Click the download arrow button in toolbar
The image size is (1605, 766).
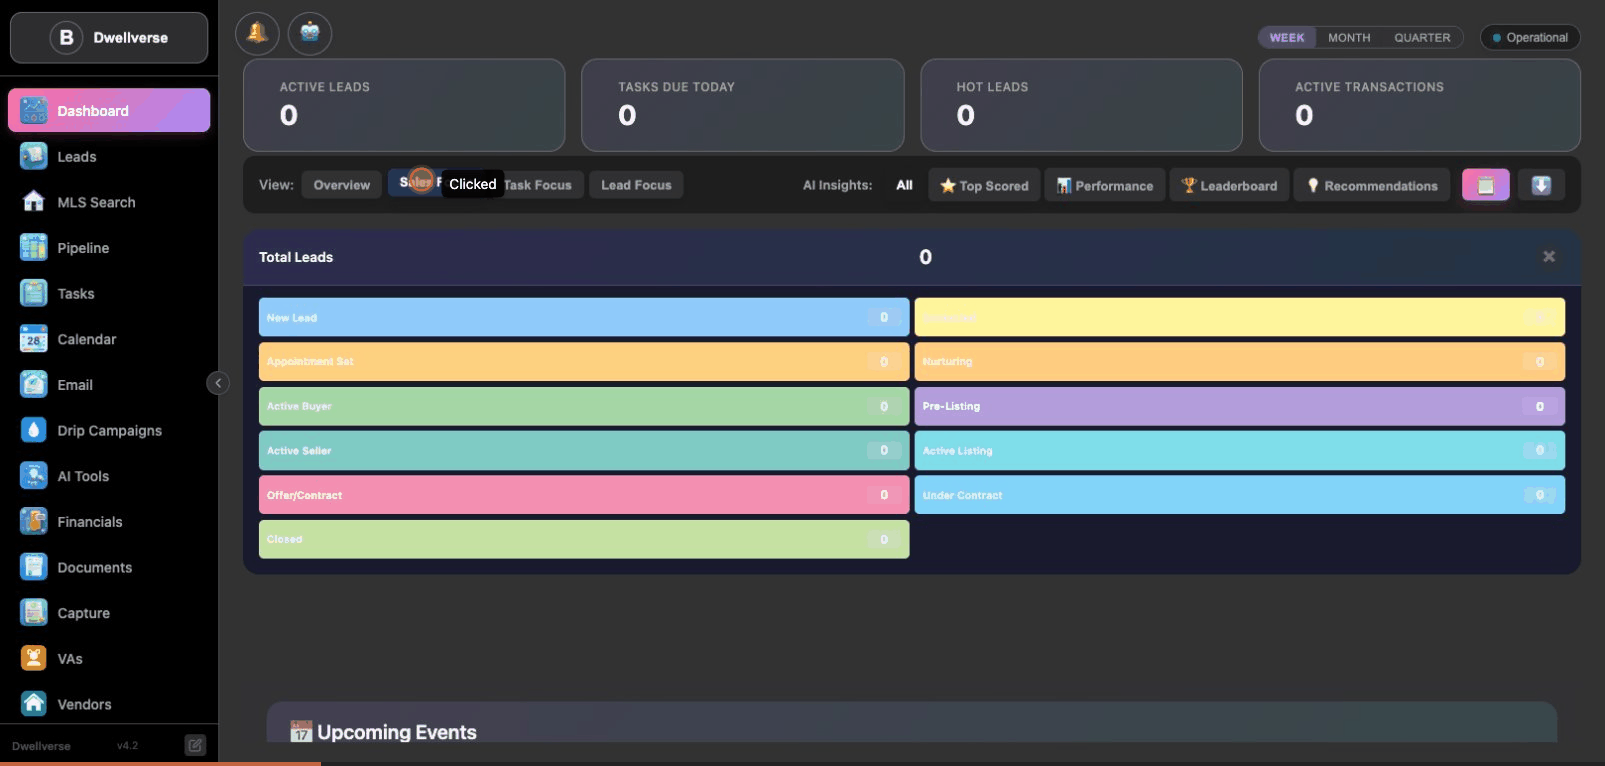[1541, 185]
